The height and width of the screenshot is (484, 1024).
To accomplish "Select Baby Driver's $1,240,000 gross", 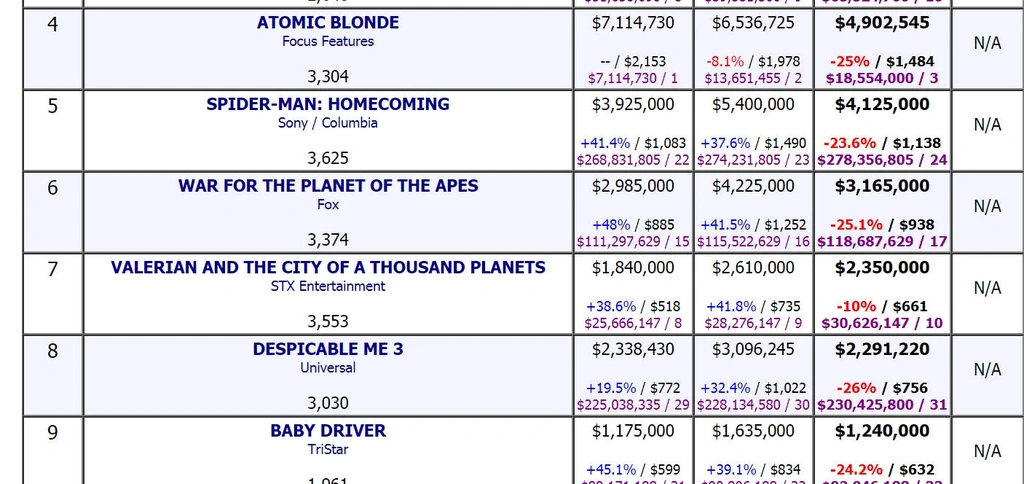I will click(881, 431).
